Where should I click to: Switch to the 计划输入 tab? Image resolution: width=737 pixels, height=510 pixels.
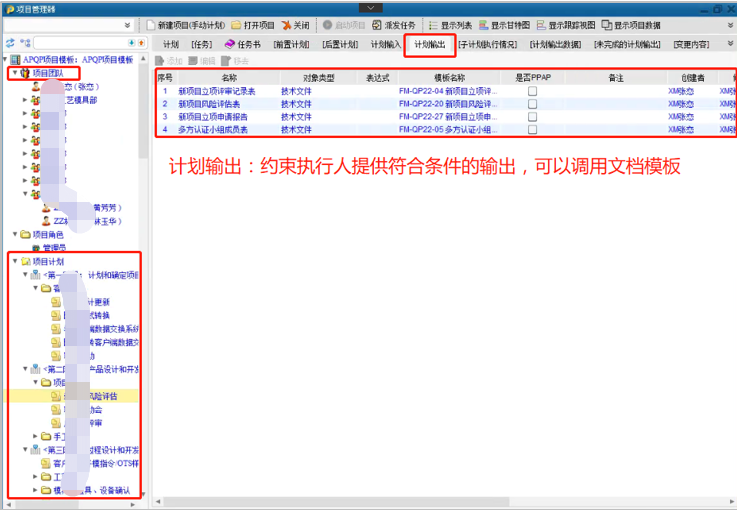[385, 45]
